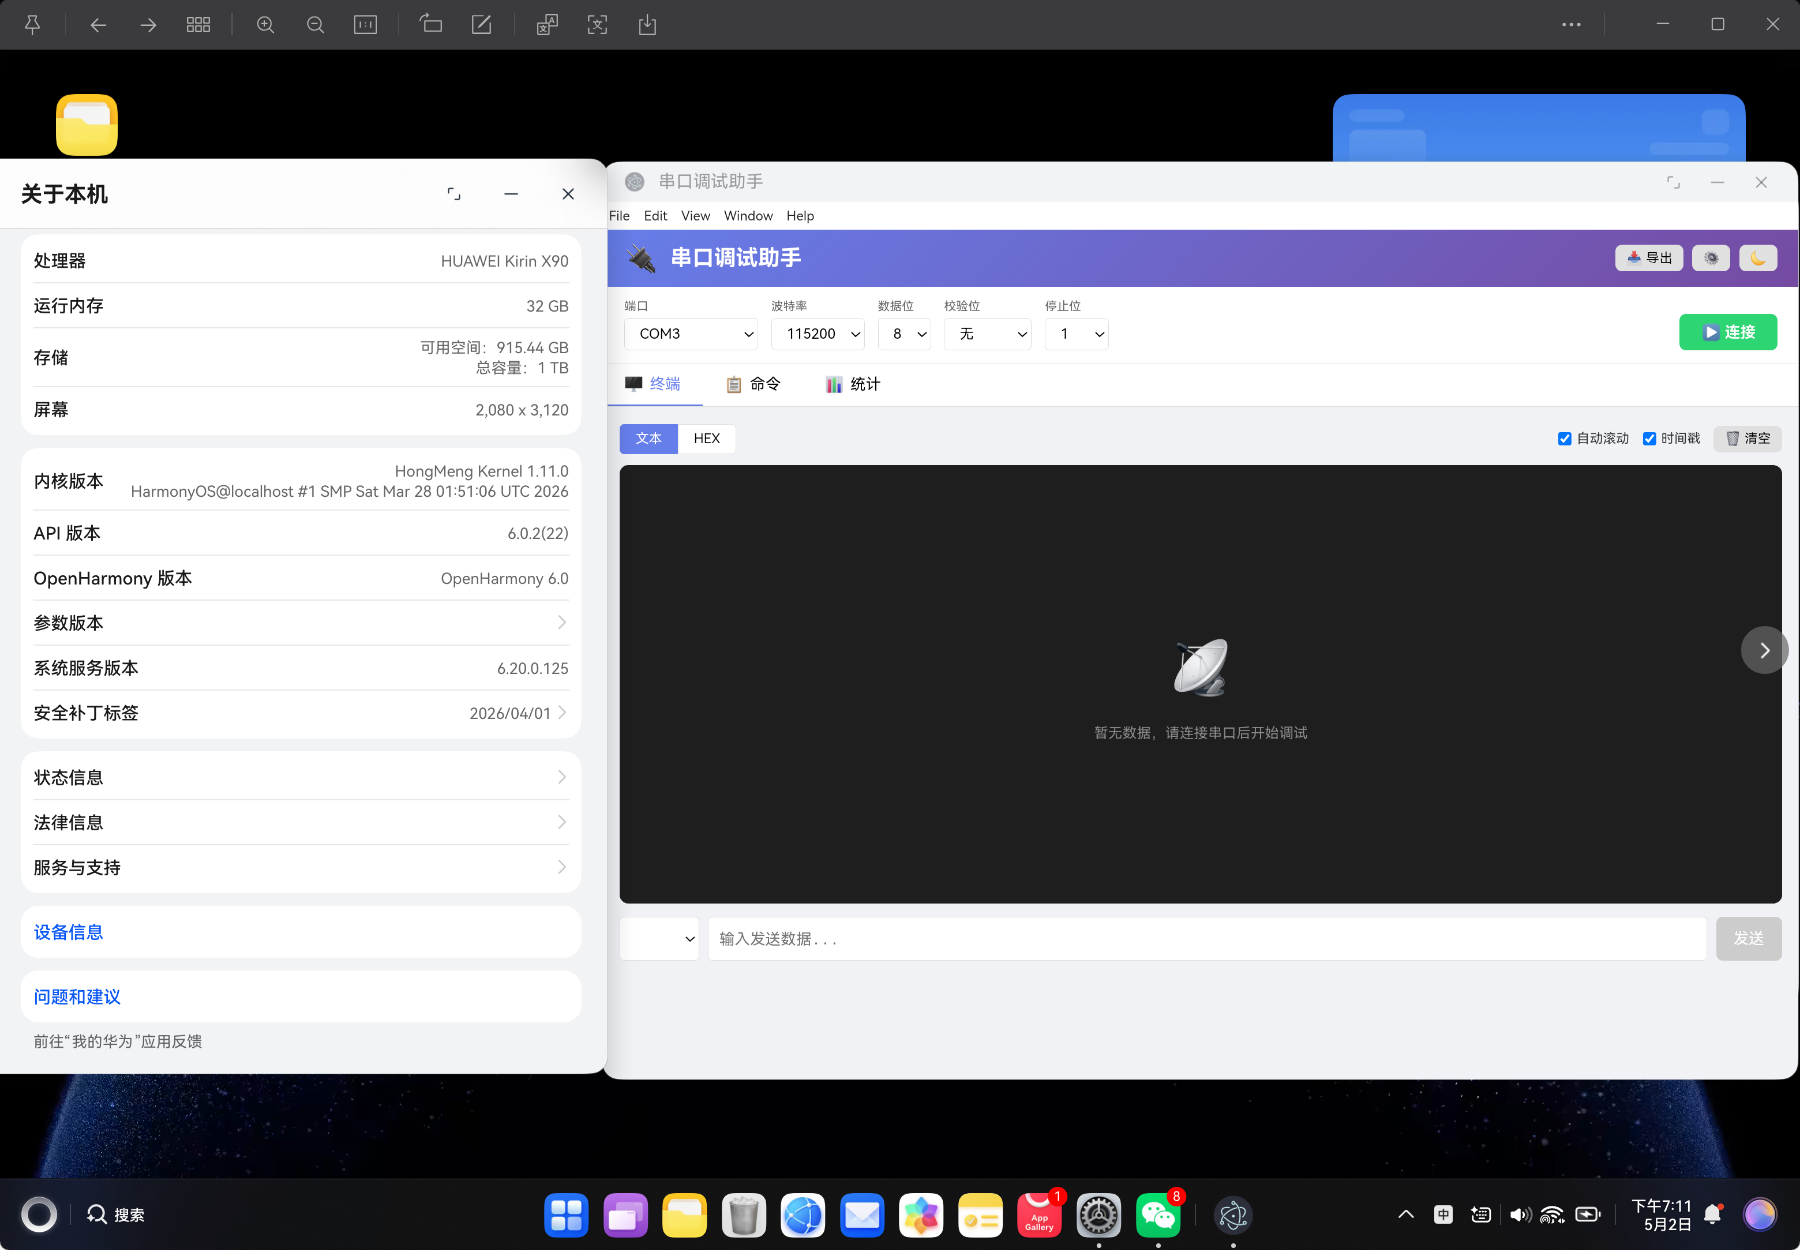This screenshot has width=1800, height=1250.
Task: Switch terminal display to 文本 mode
Action: click(x=649, y=439)
